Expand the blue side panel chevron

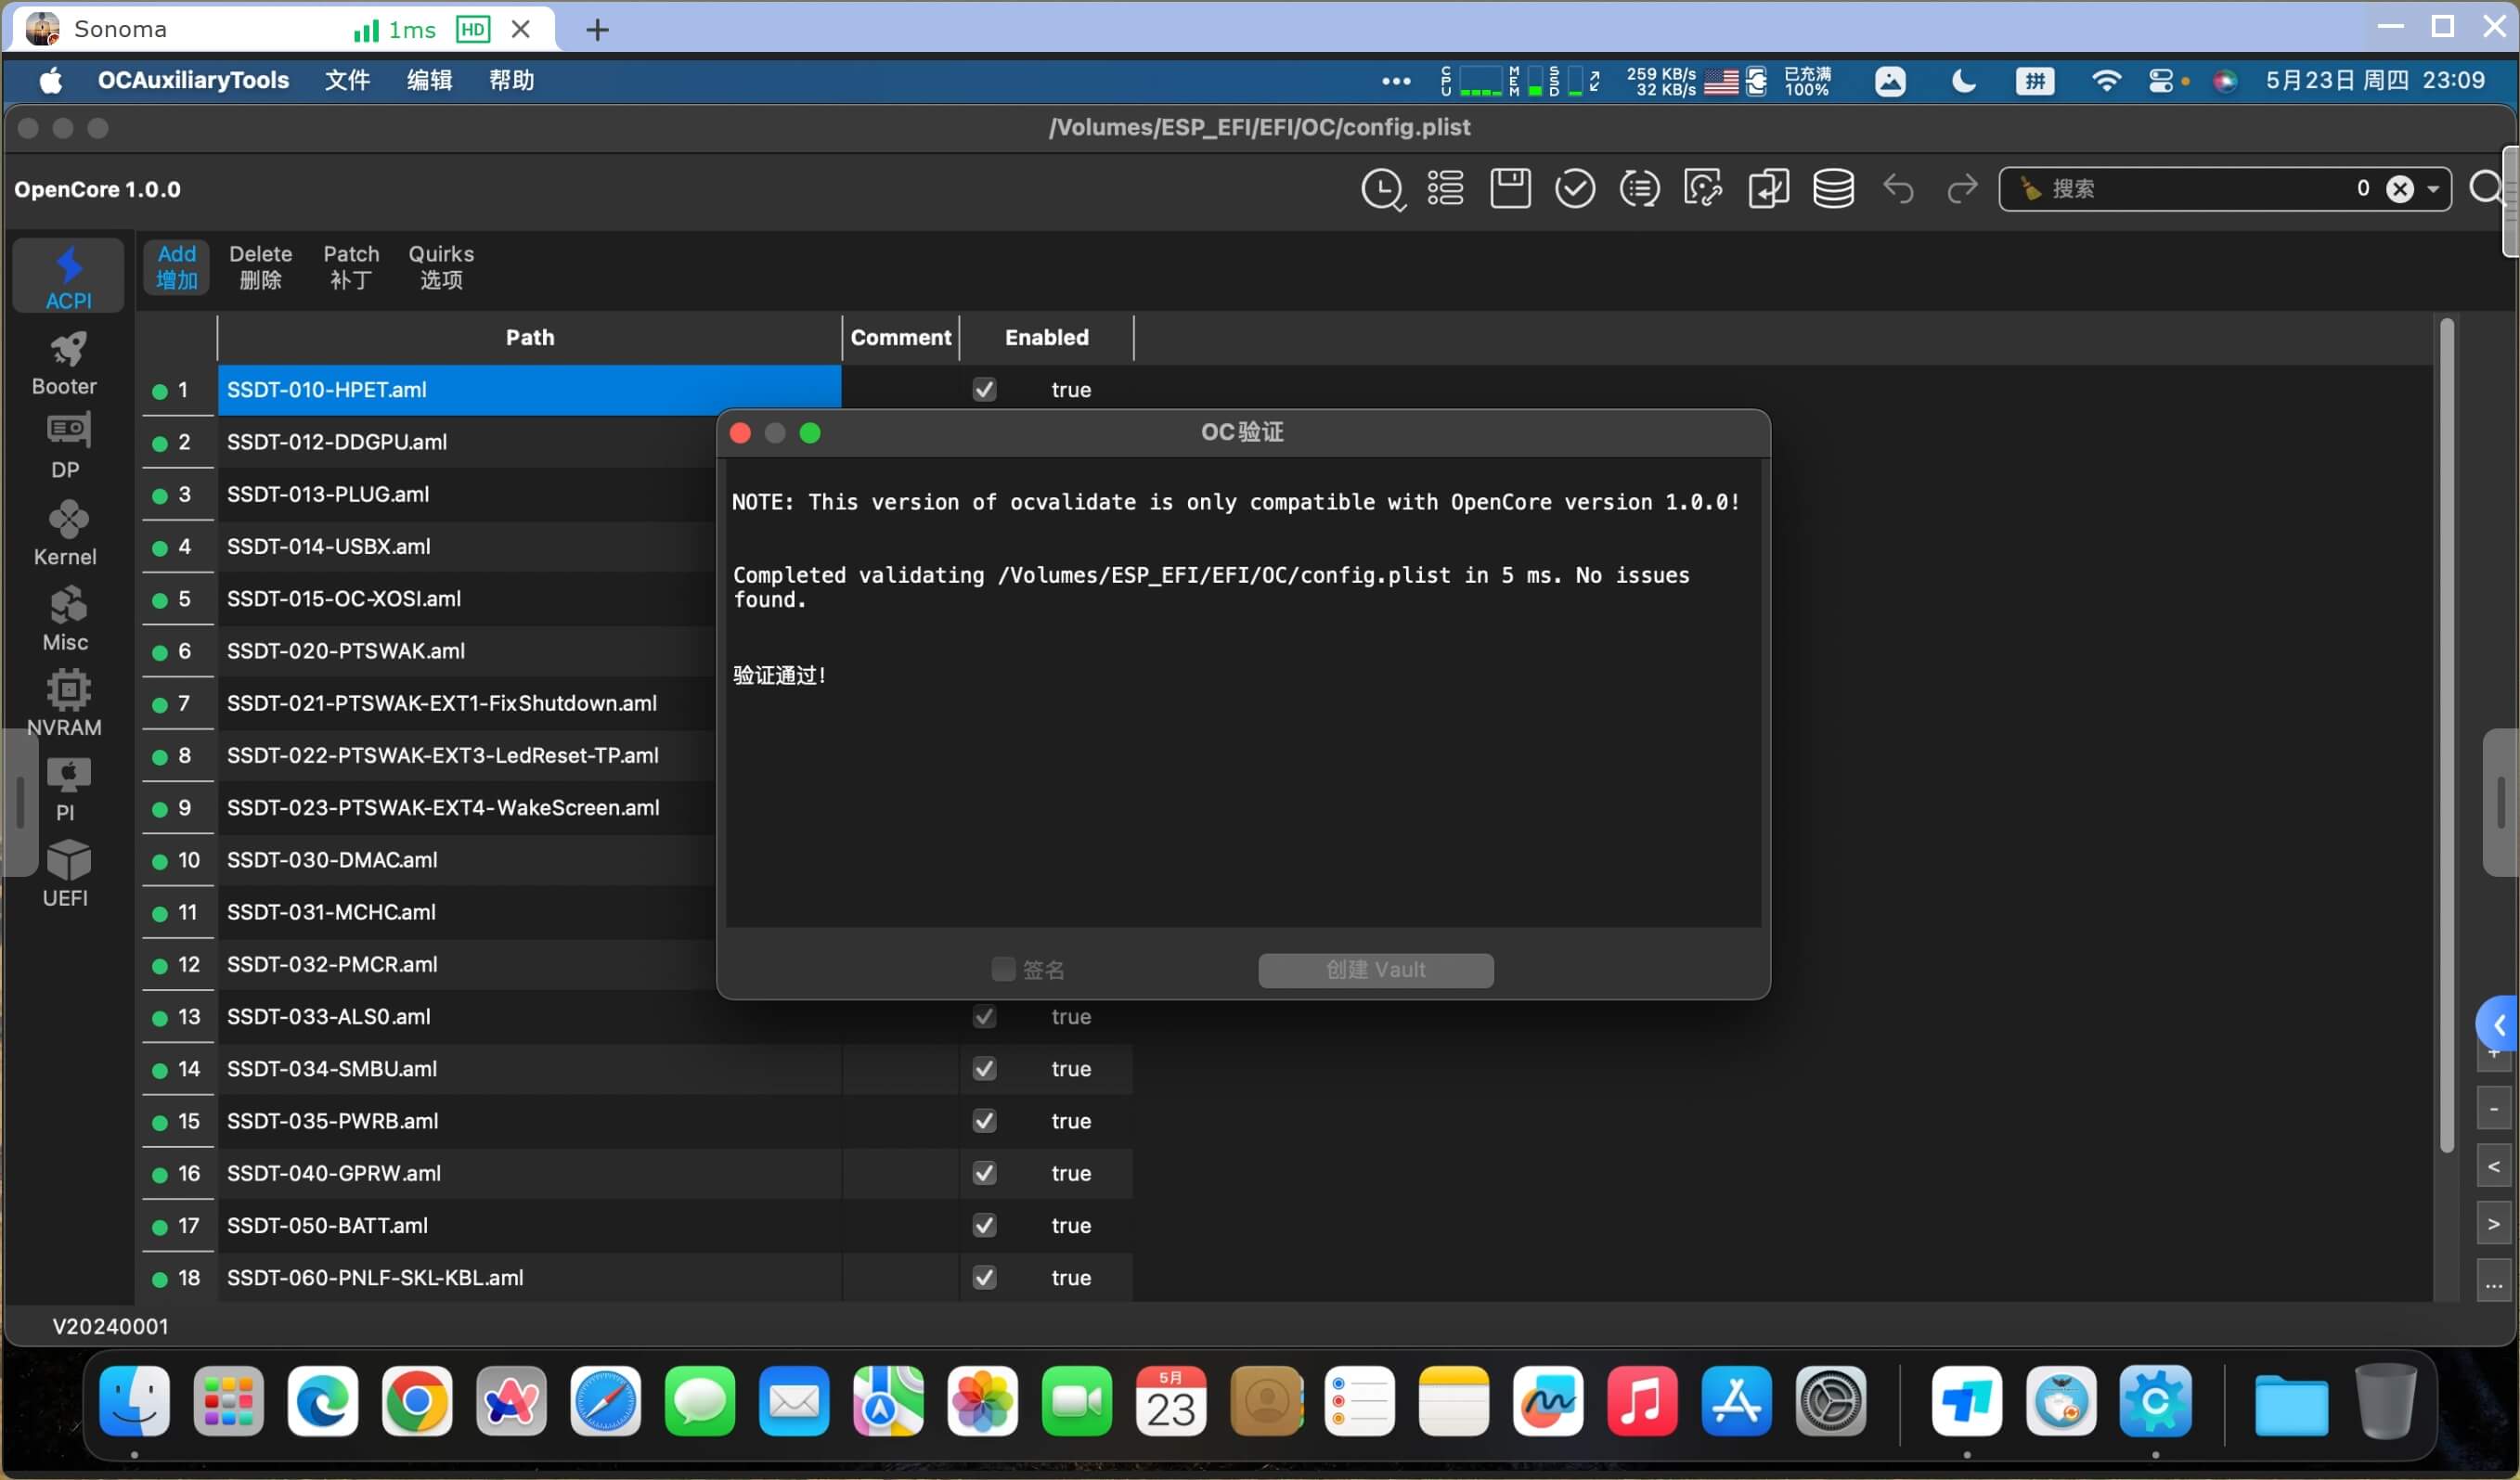[2497, 1024]
